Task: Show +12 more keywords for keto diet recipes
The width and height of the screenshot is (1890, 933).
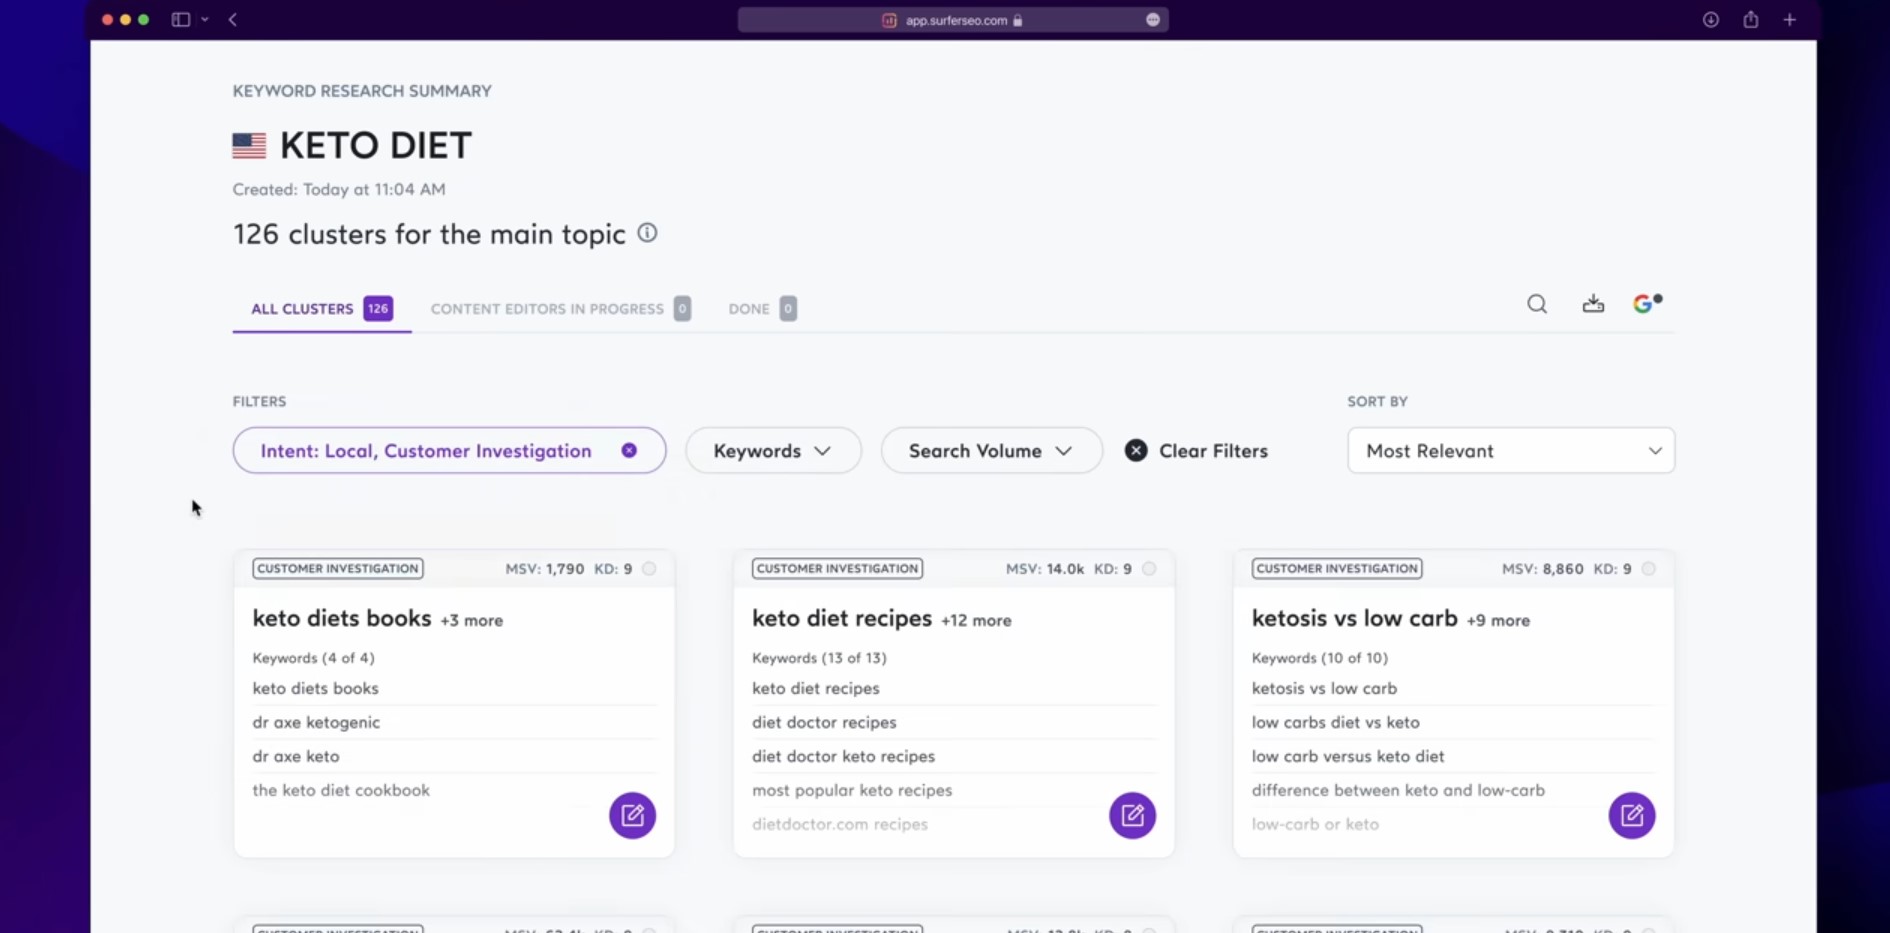Action: point(976,621)
